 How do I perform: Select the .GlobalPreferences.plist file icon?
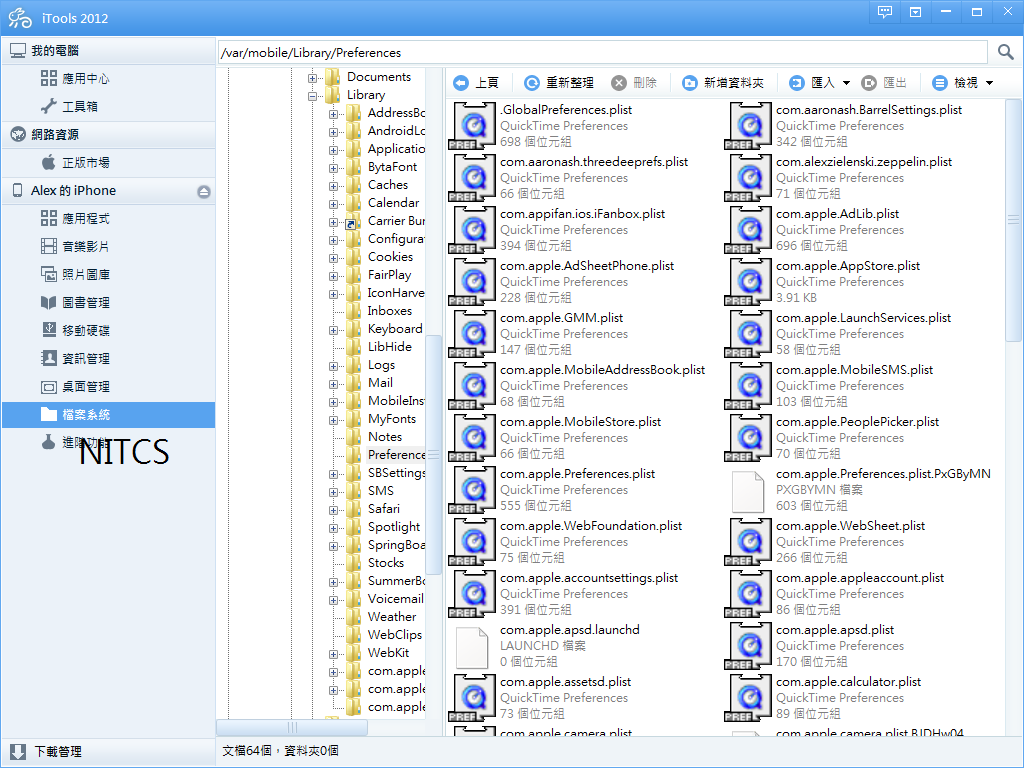point(472,126)
